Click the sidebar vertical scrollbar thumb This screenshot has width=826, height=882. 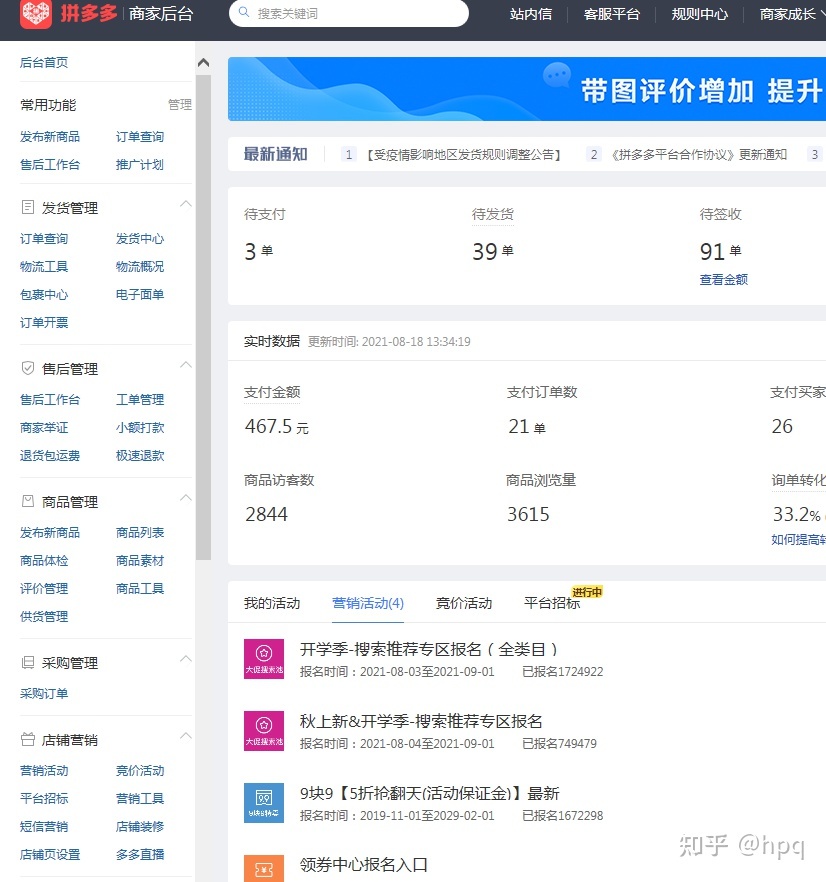pos(204,317)
